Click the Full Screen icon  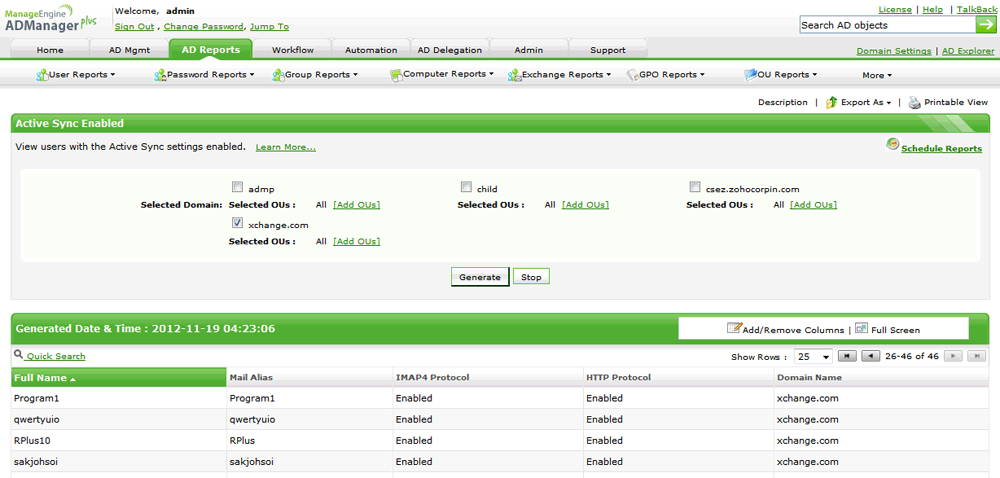point(861,328)
